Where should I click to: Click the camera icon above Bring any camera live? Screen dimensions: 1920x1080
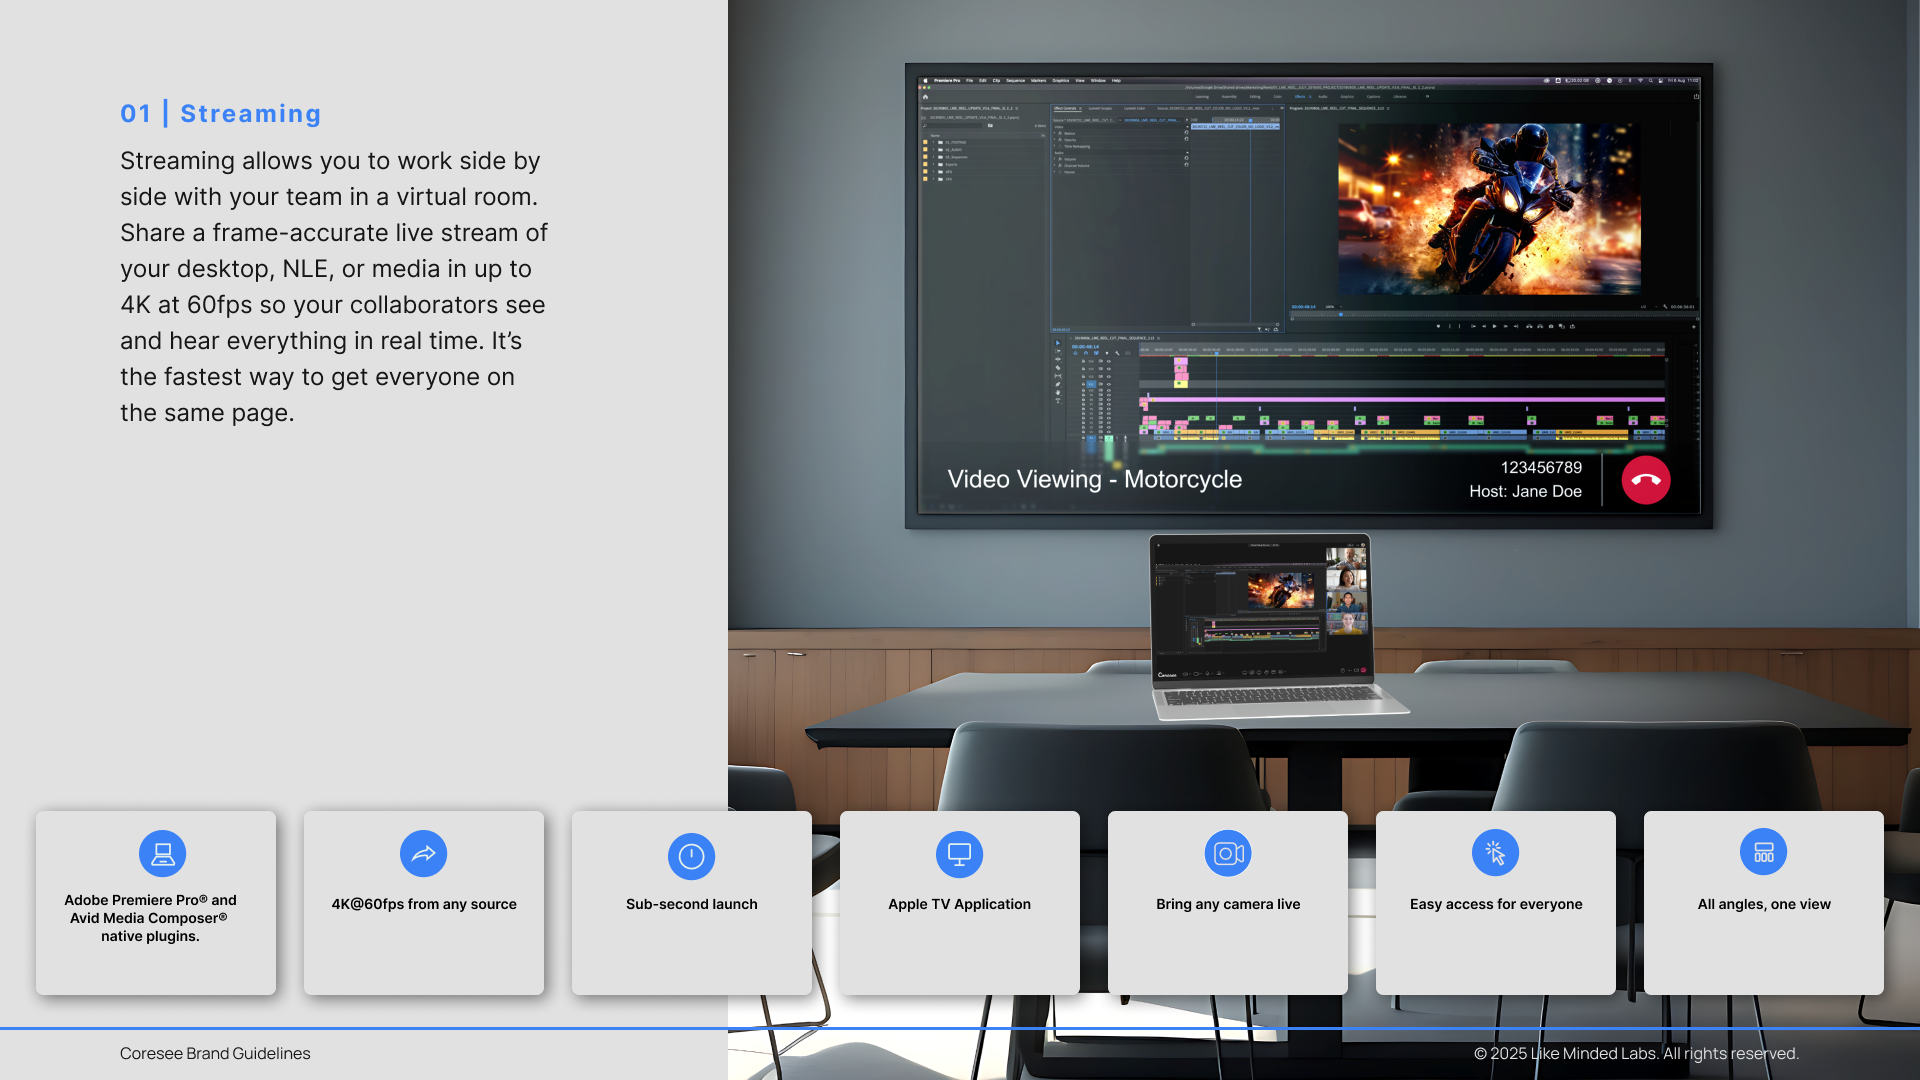(x=1228, y=853)
